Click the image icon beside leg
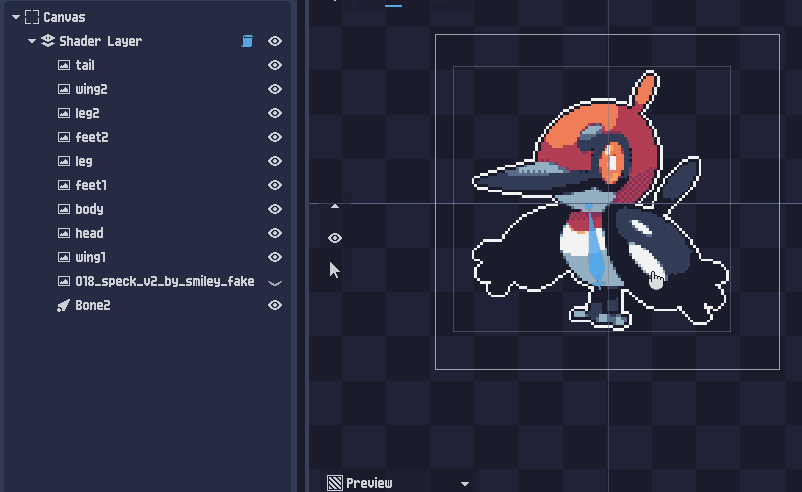The width and height of the screenshot is (802, 492). (63, 161)
